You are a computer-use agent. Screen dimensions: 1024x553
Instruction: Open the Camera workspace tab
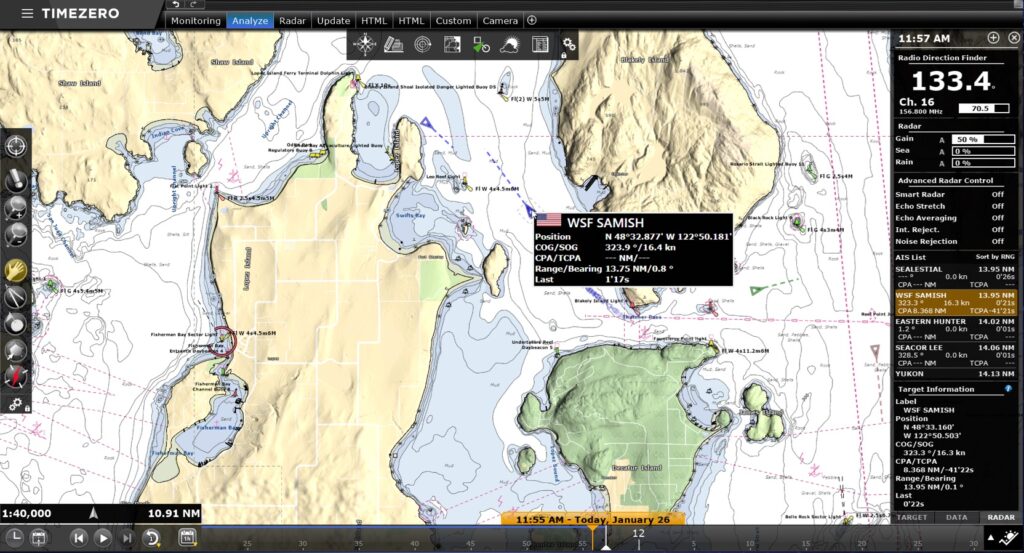click(500, 21)
